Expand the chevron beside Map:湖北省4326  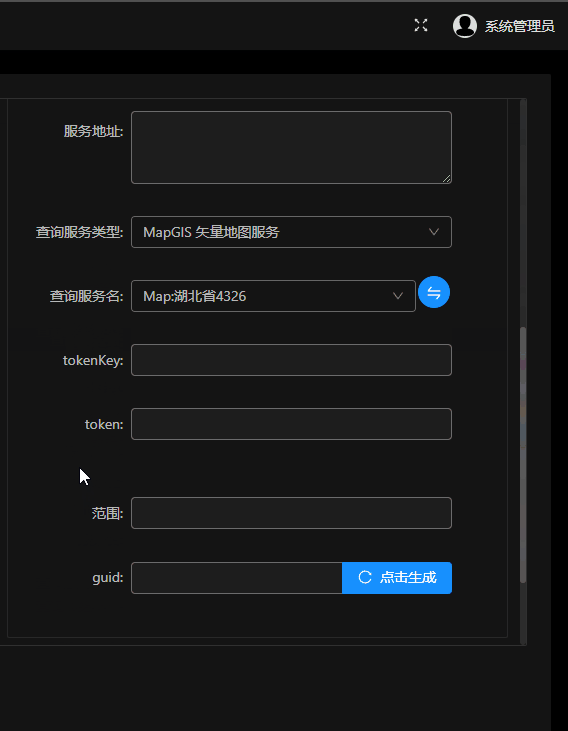click(398, 296)
